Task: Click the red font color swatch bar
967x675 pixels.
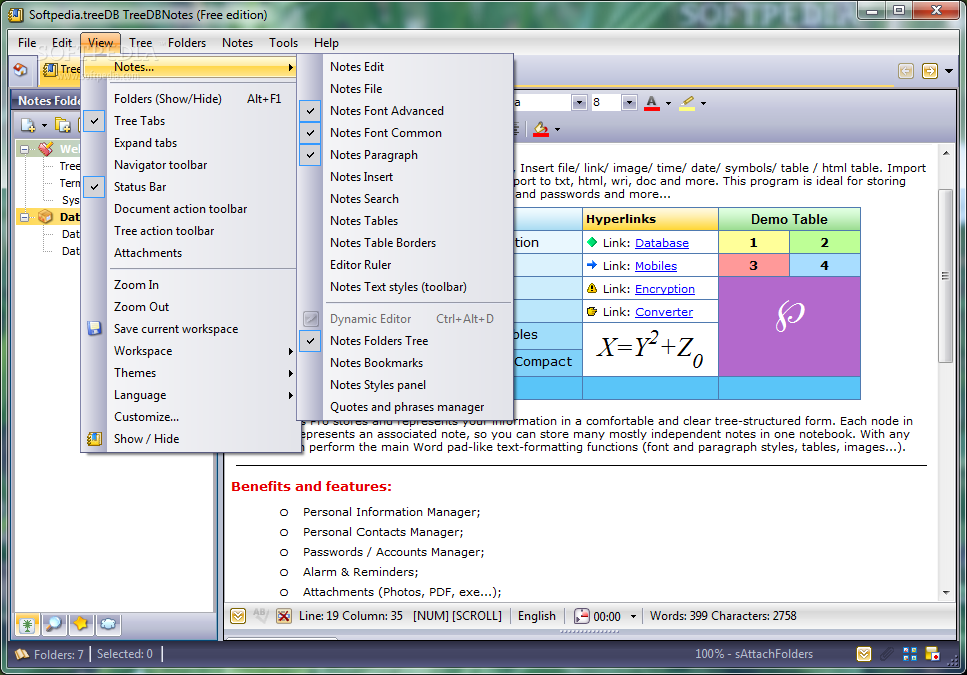Action: click(652, 109)
